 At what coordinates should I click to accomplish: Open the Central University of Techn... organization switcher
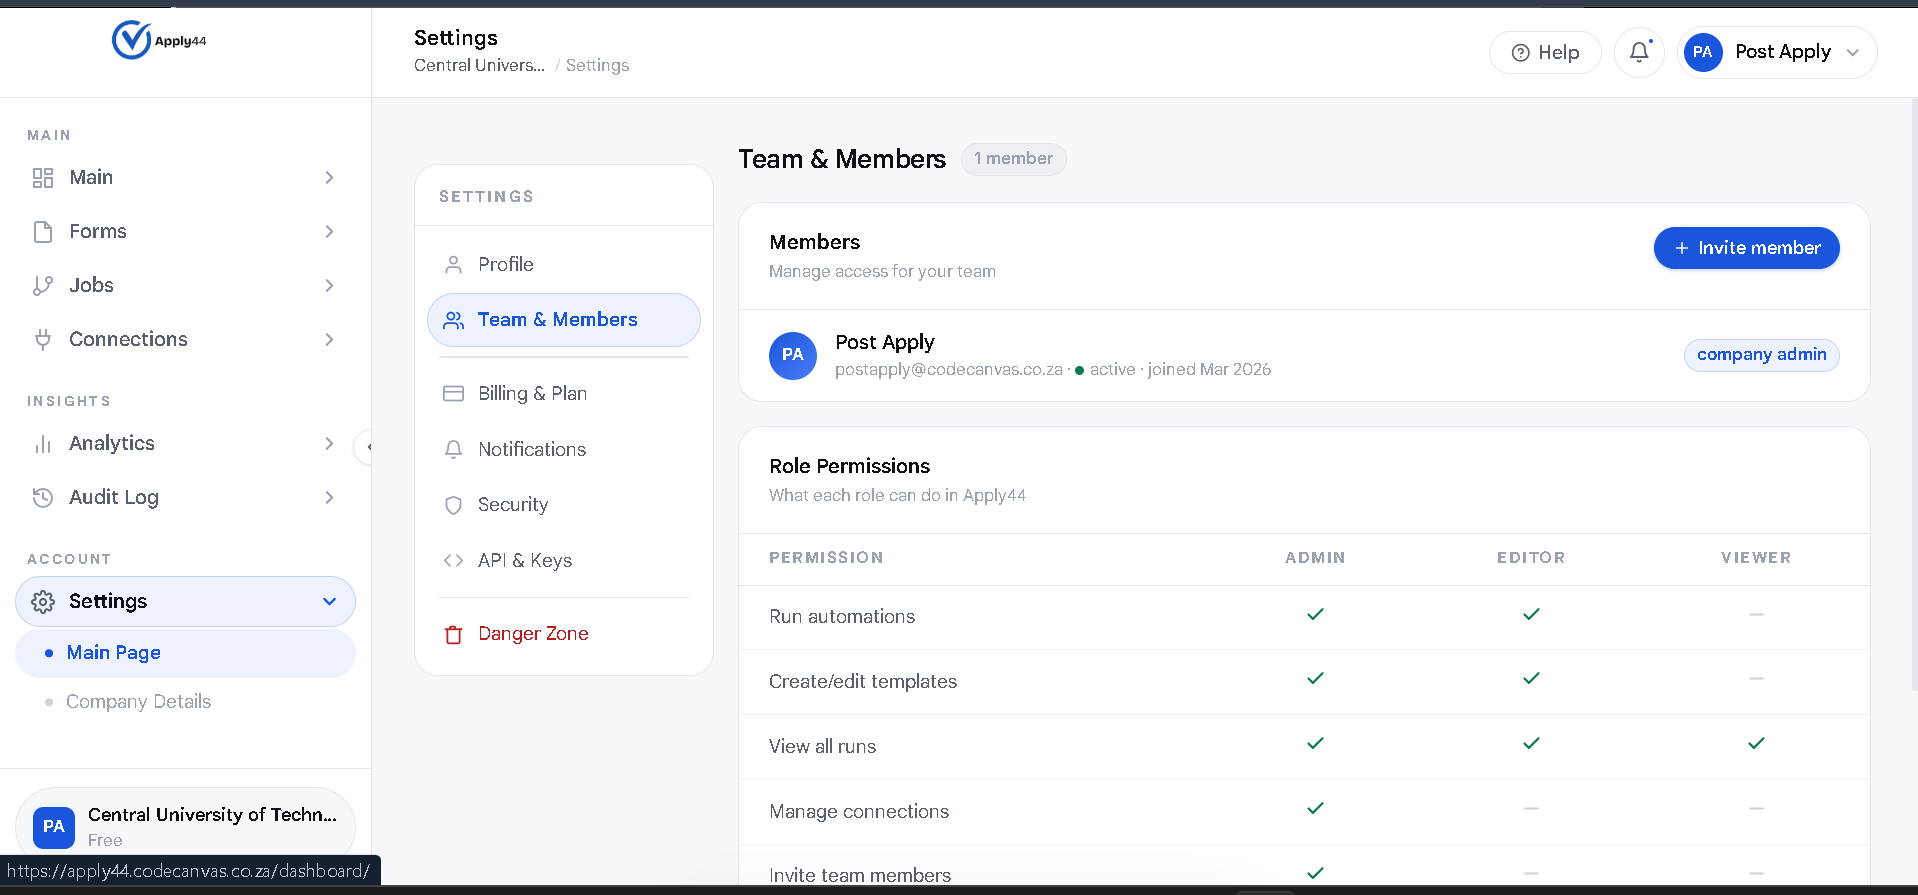(x=185, y=827)
